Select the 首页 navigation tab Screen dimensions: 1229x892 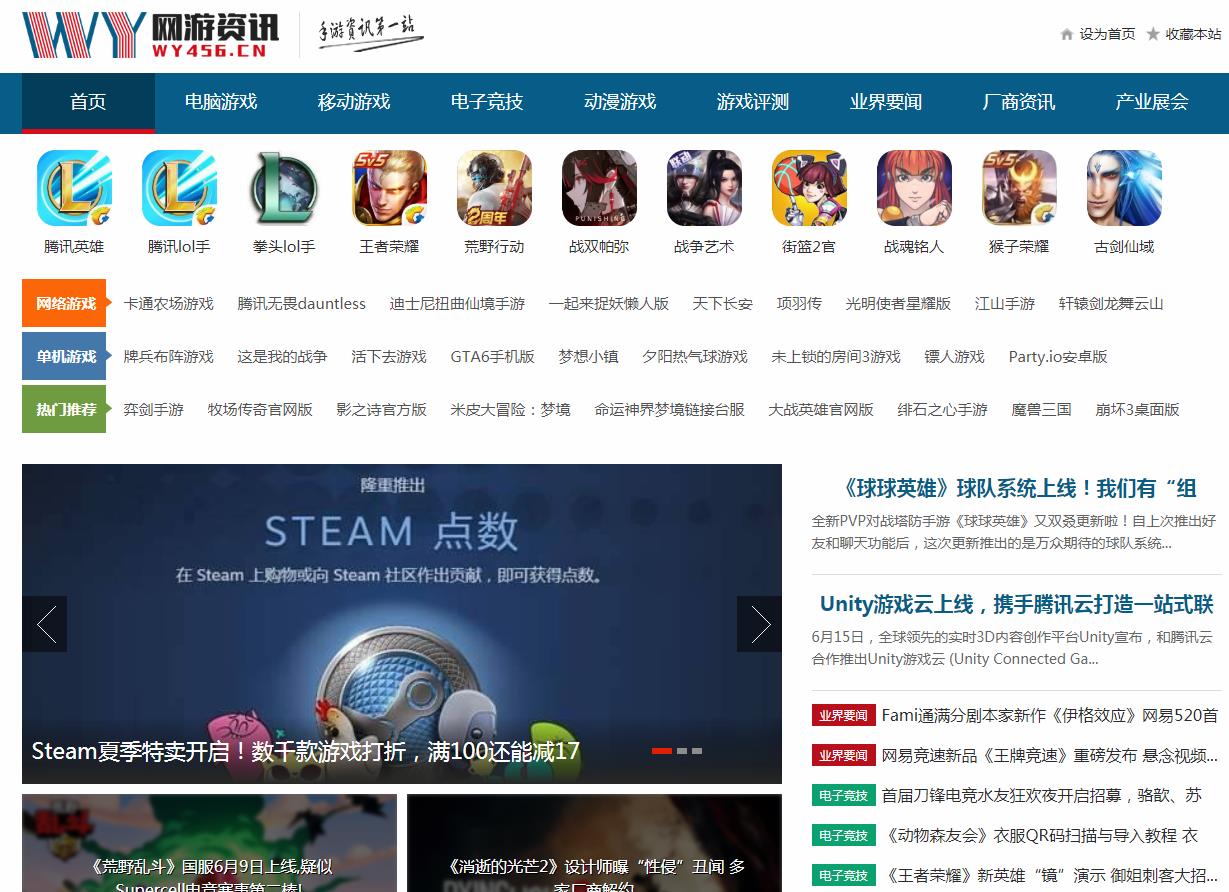click(88, 102)
